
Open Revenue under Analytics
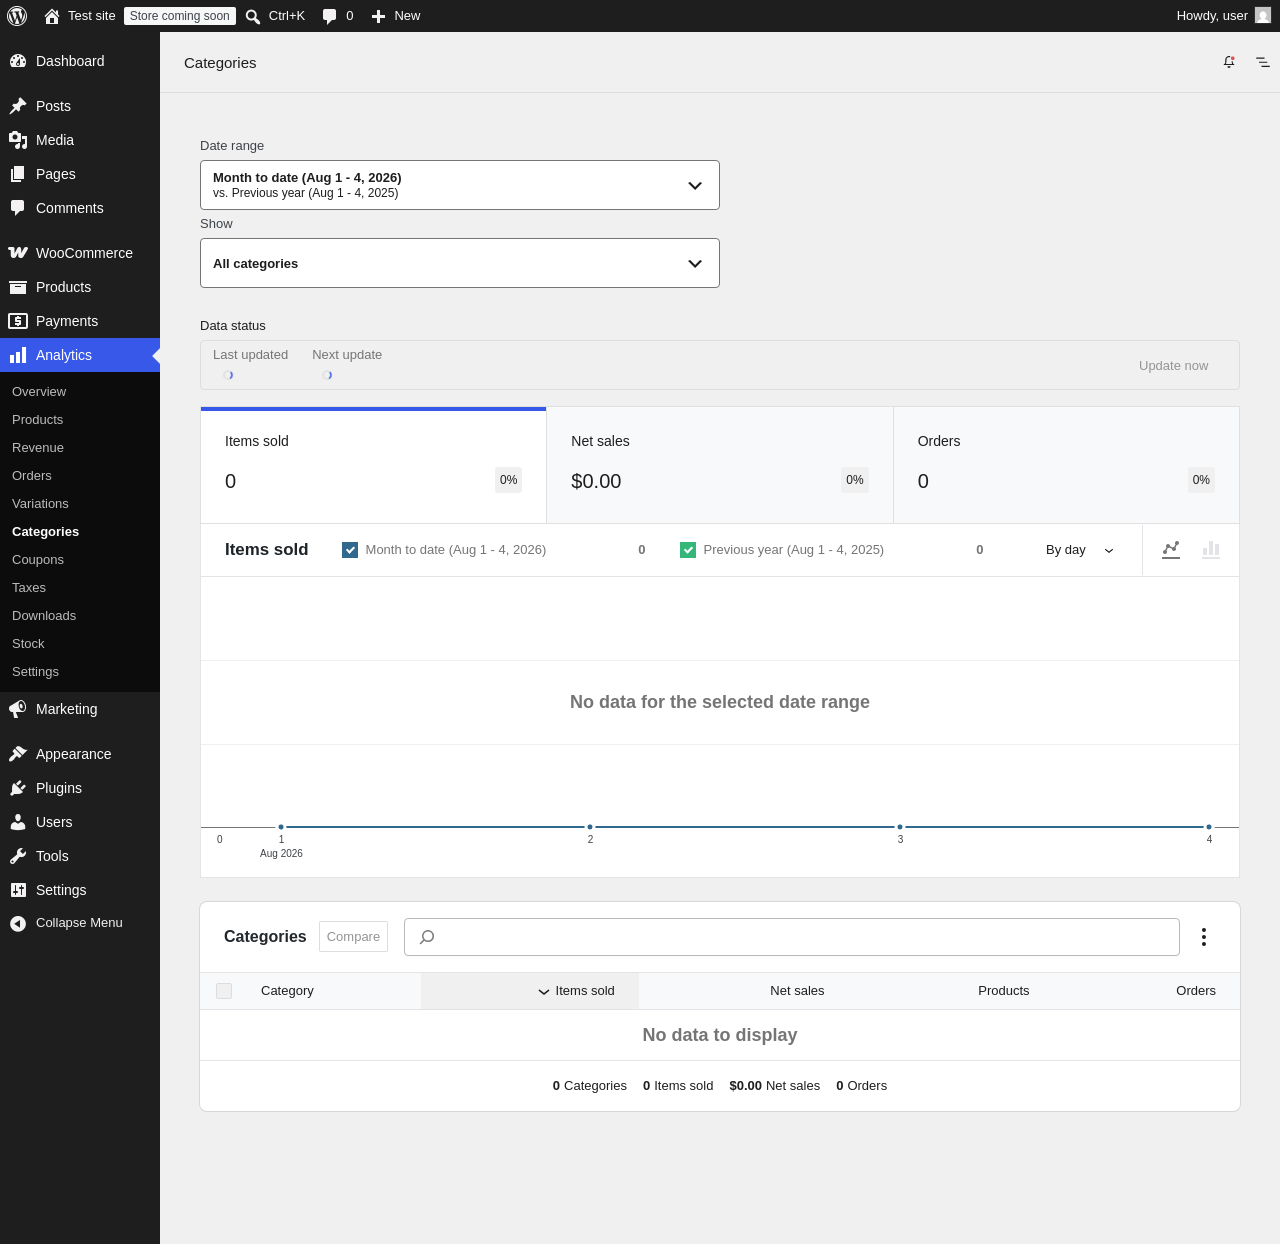point(38,448)
